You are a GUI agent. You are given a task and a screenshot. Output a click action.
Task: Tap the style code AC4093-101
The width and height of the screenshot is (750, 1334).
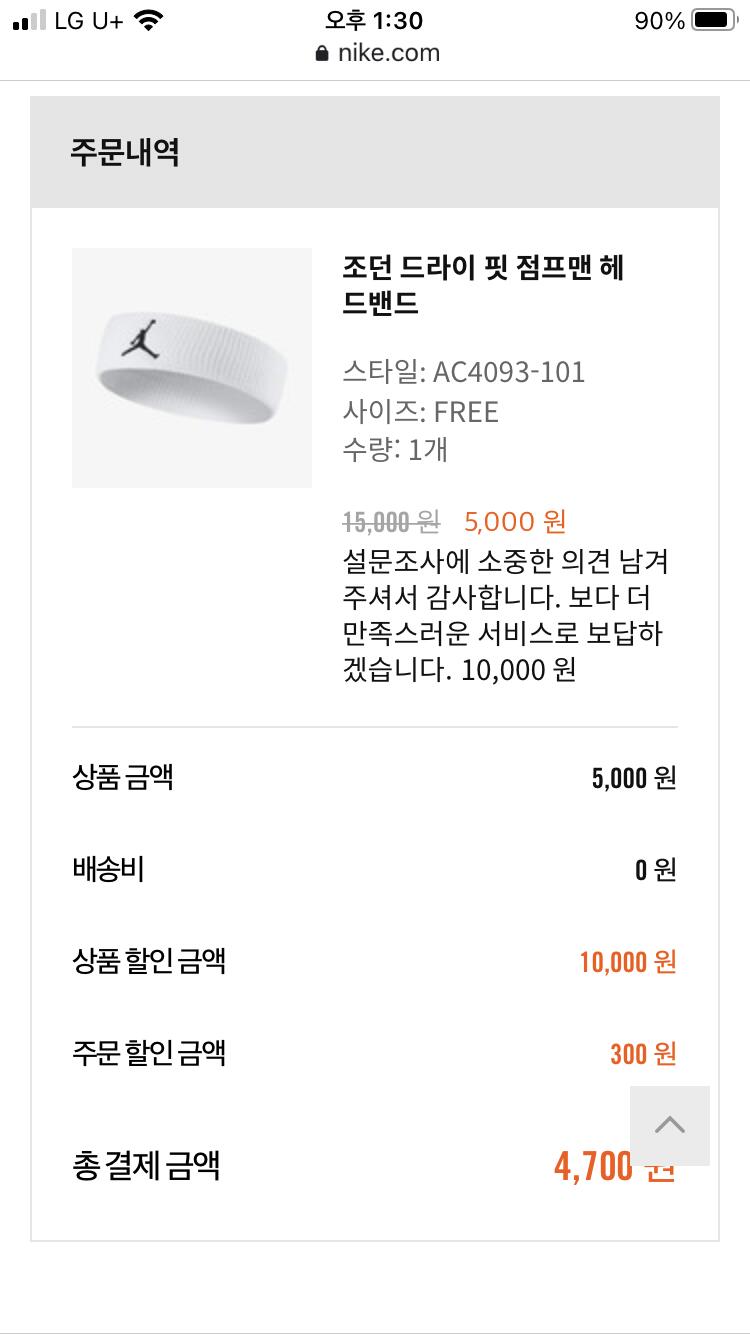pos(508,372)
